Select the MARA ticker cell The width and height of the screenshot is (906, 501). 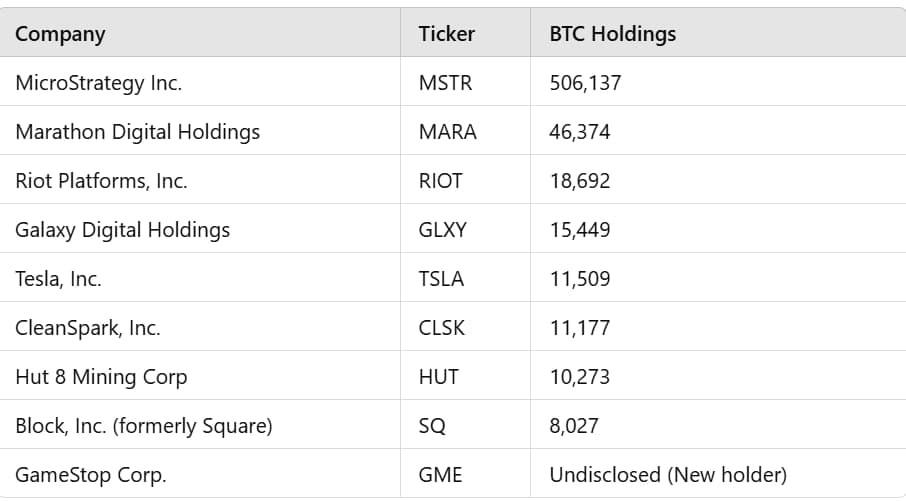click(447, 132)
